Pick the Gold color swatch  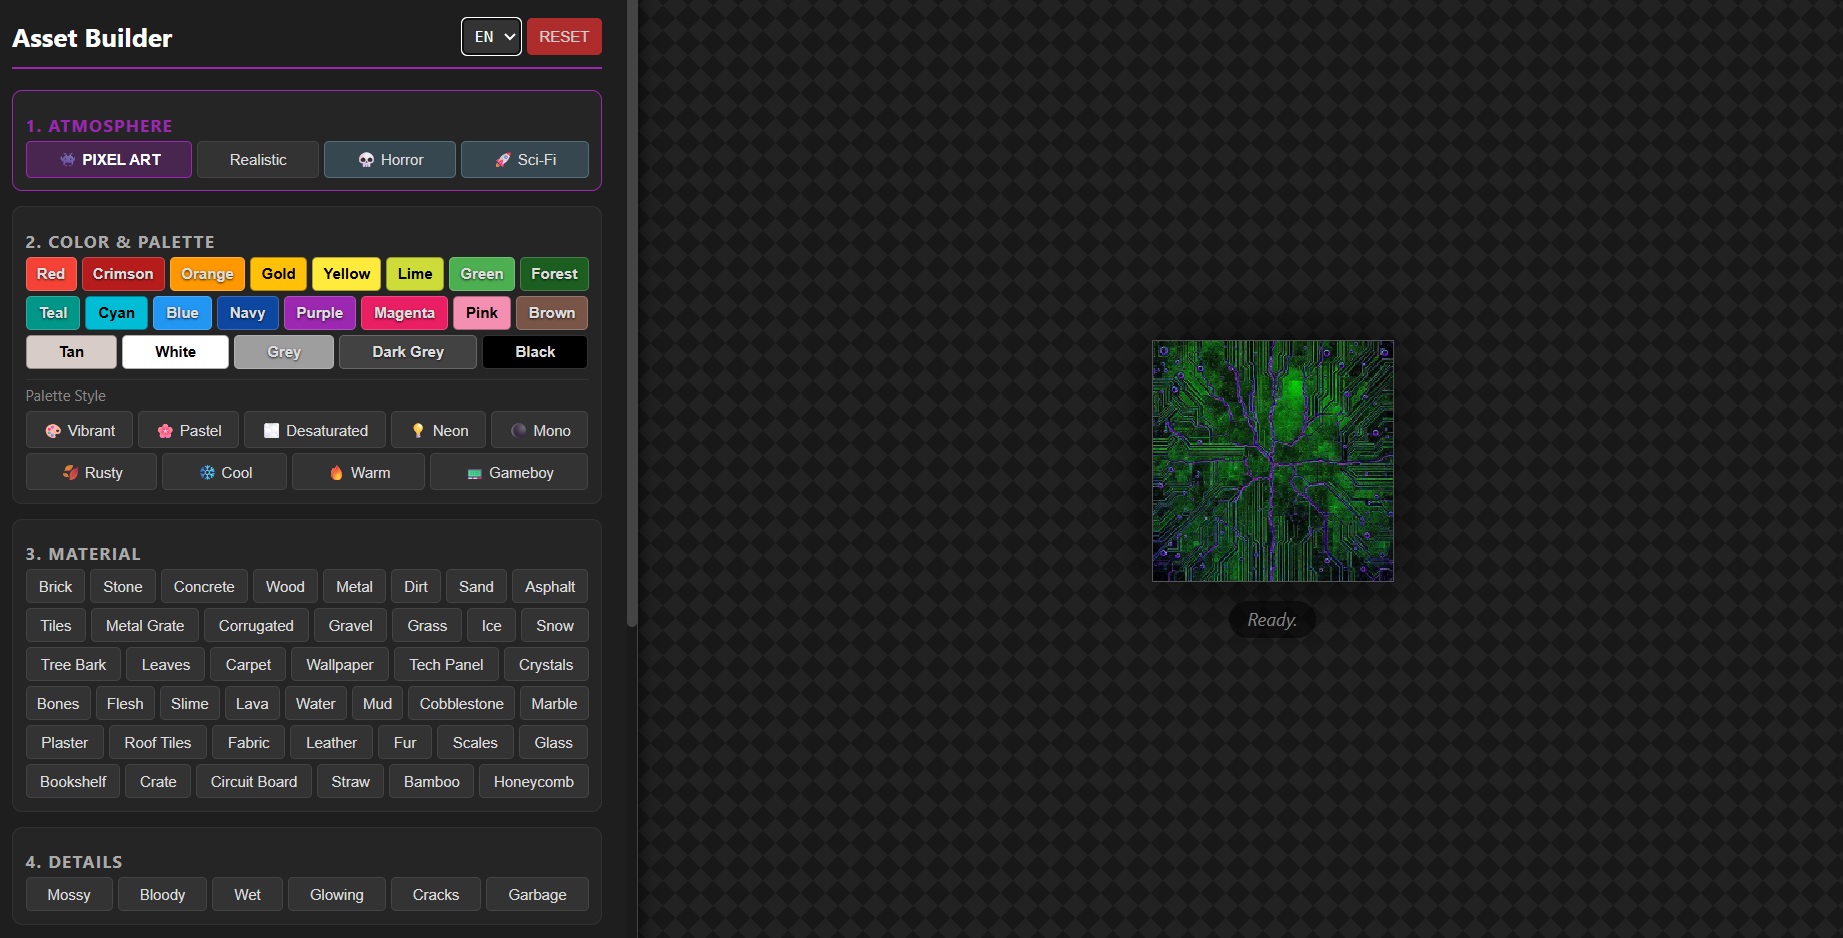point(278,274)
